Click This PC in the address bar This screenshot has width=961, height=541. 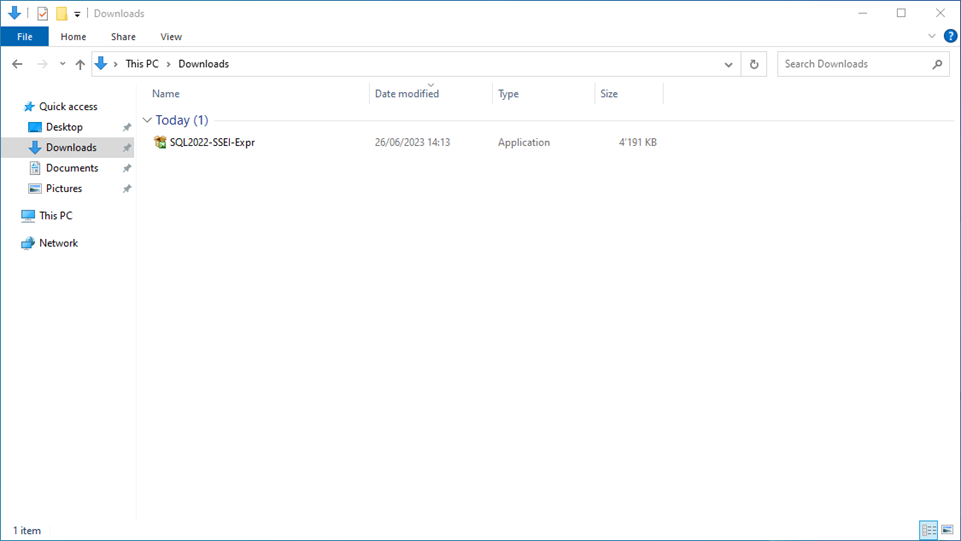[x=142, y=64]
